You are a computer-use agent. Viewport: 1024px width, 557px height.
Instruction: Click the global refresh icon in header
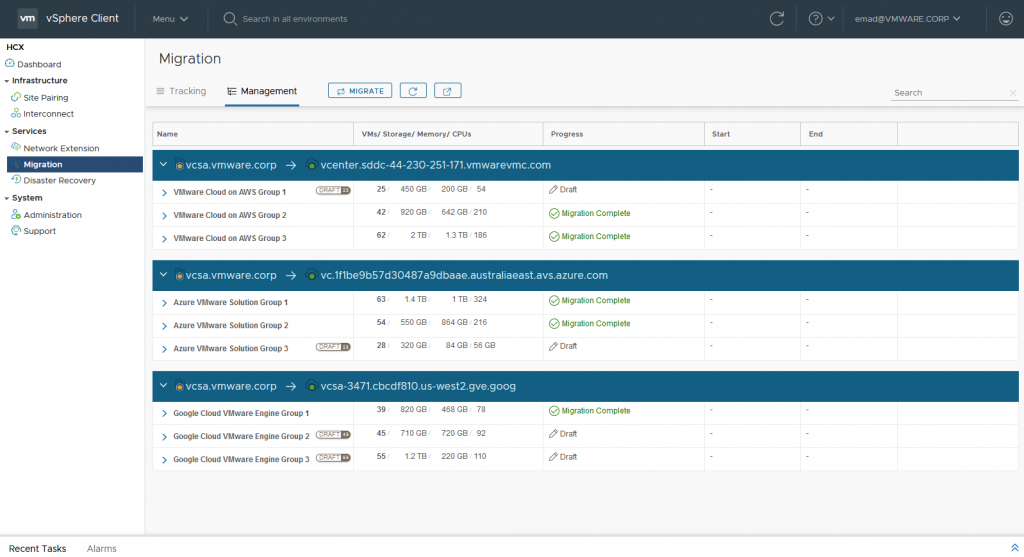pyautogui.click(x=776, y=18)
